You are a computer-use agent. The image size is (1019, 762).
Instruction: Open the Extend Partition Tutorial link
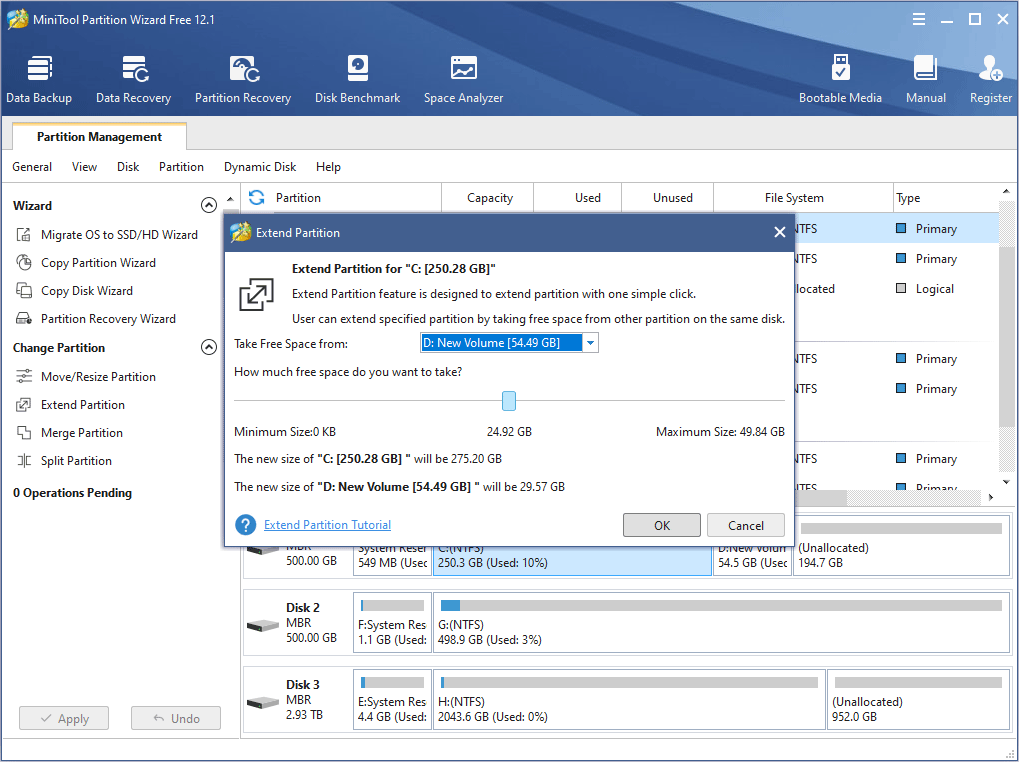pos(328,525)
